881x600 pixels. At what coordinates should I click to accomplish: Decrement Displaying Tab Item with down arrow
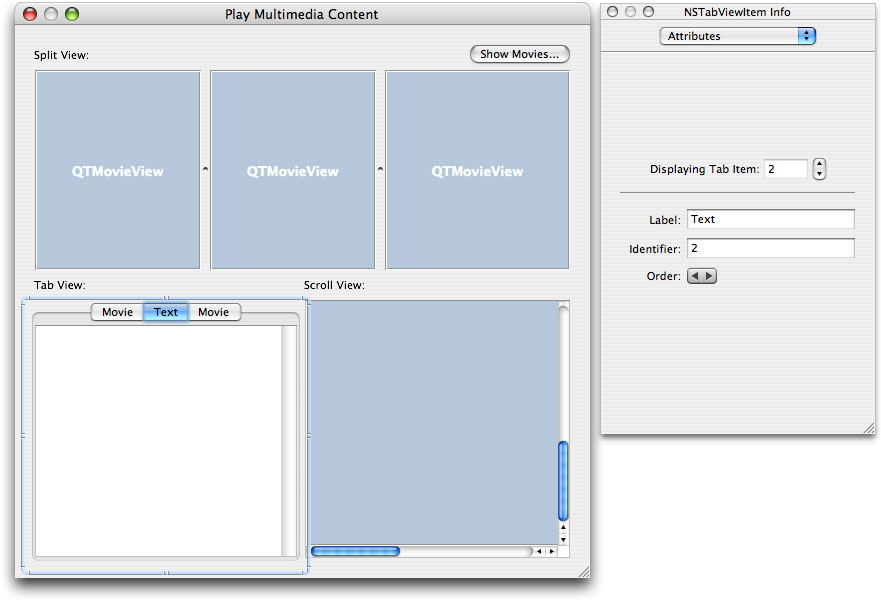[819, 173]
